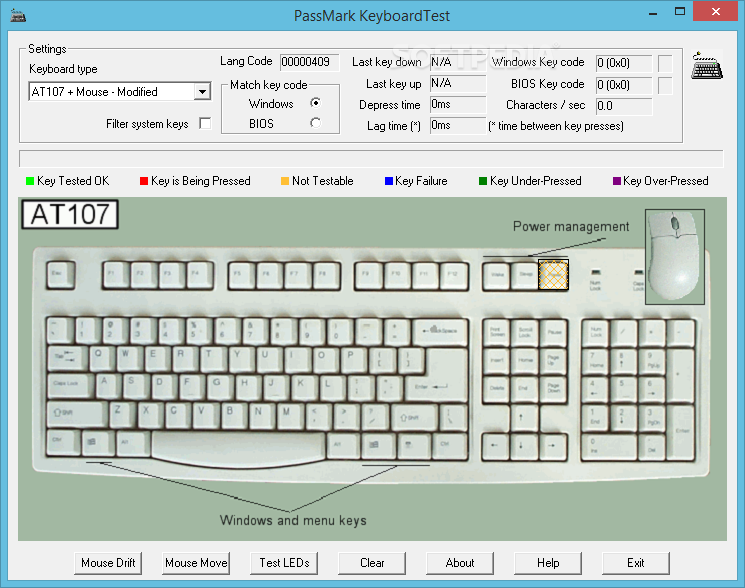Click the Caps Lock key on keyboard
The width and height of the screenshot is (745, 588).
(x=70, y=385)
